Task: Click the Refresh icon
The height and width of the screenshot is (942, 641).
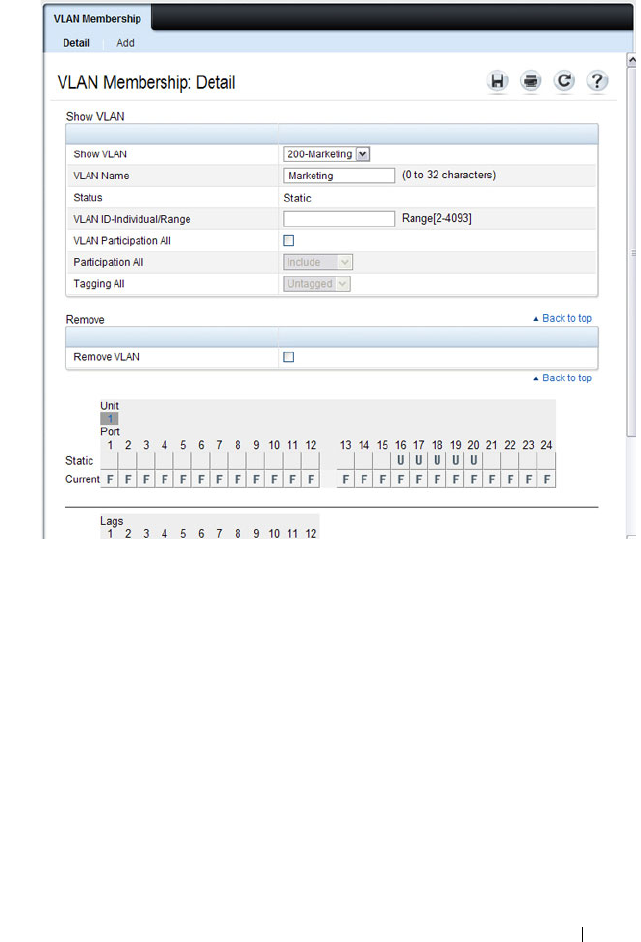Action: pyautogui.click(x=564, y=81)
